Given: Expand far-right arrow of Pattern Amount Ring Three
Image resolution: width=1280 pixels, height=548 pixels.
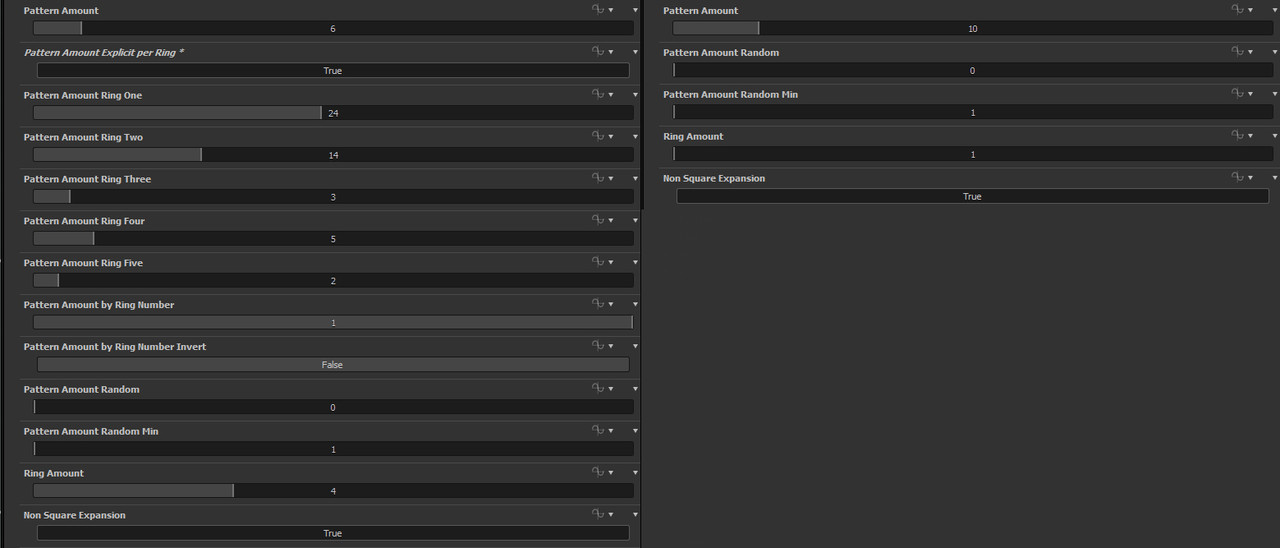Looking at the screenshot, I should pyautogui.click(x=635, y=178).
